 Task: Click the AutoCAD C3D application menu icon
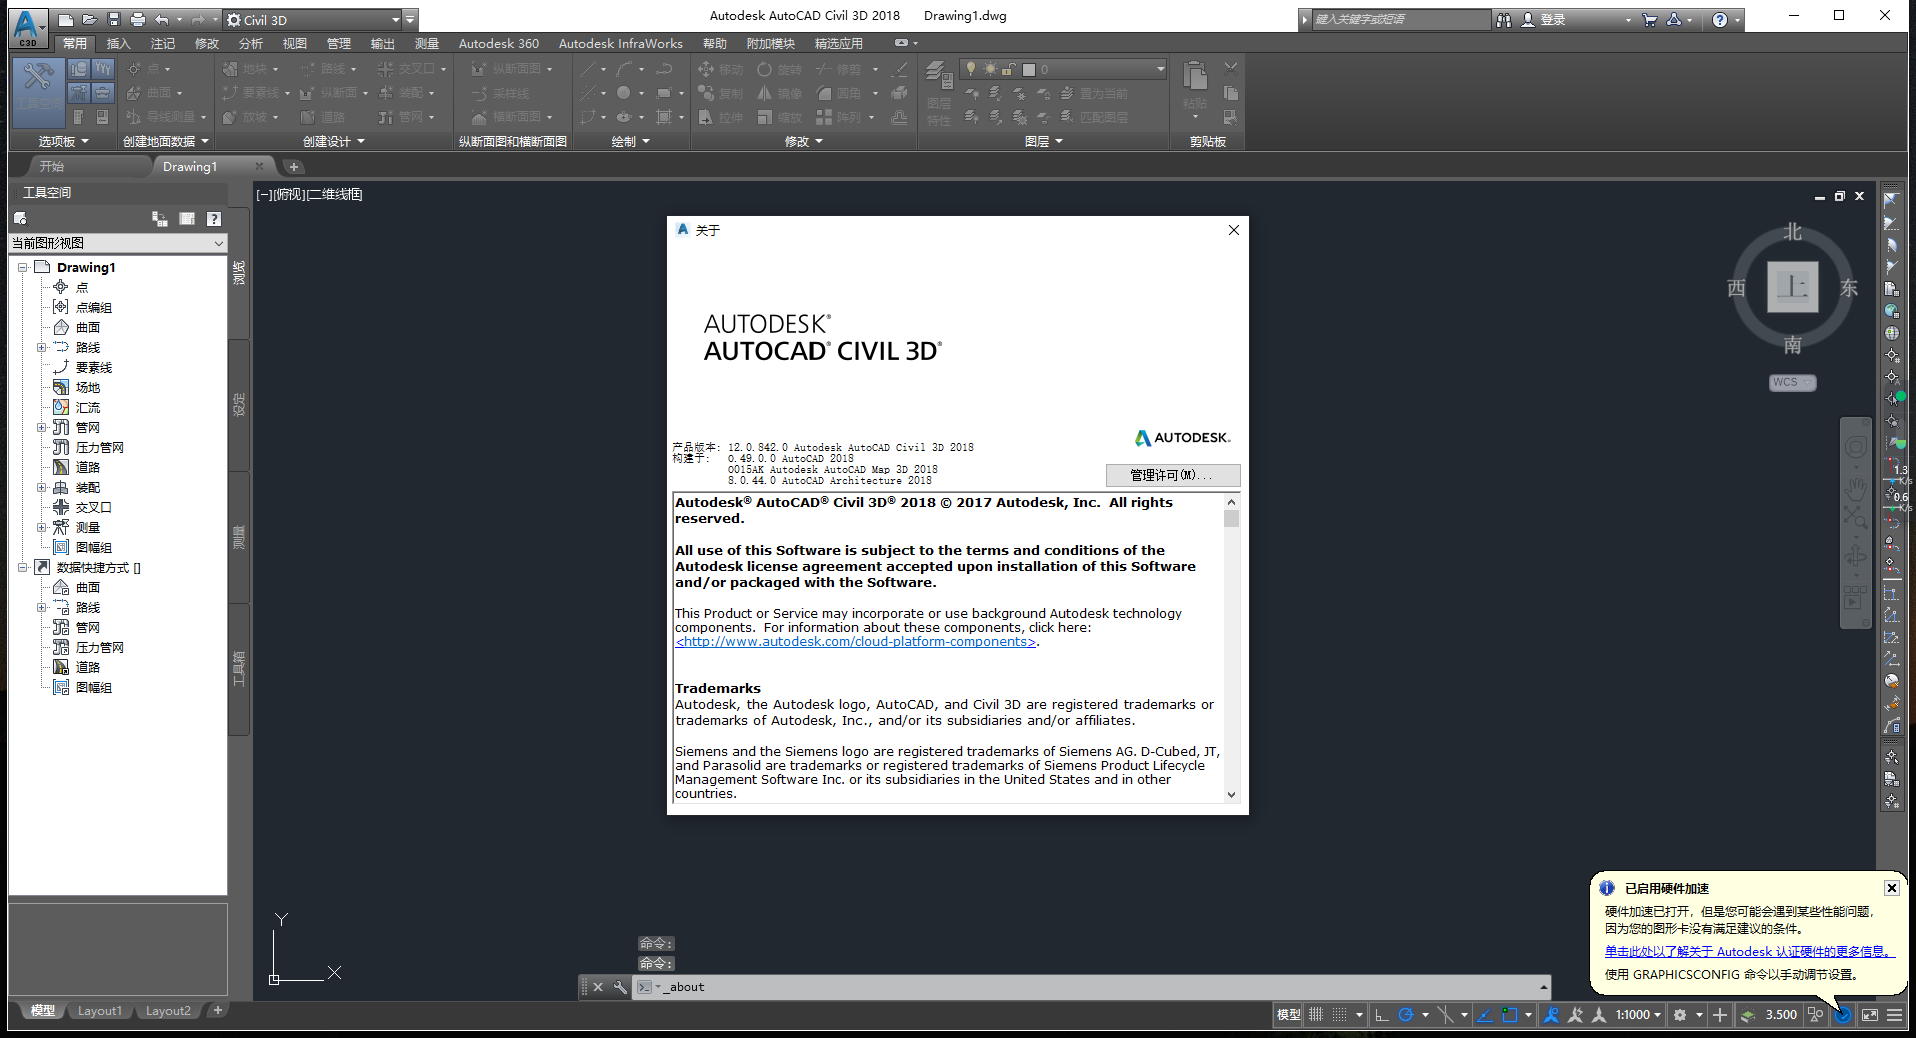[27, 27]
